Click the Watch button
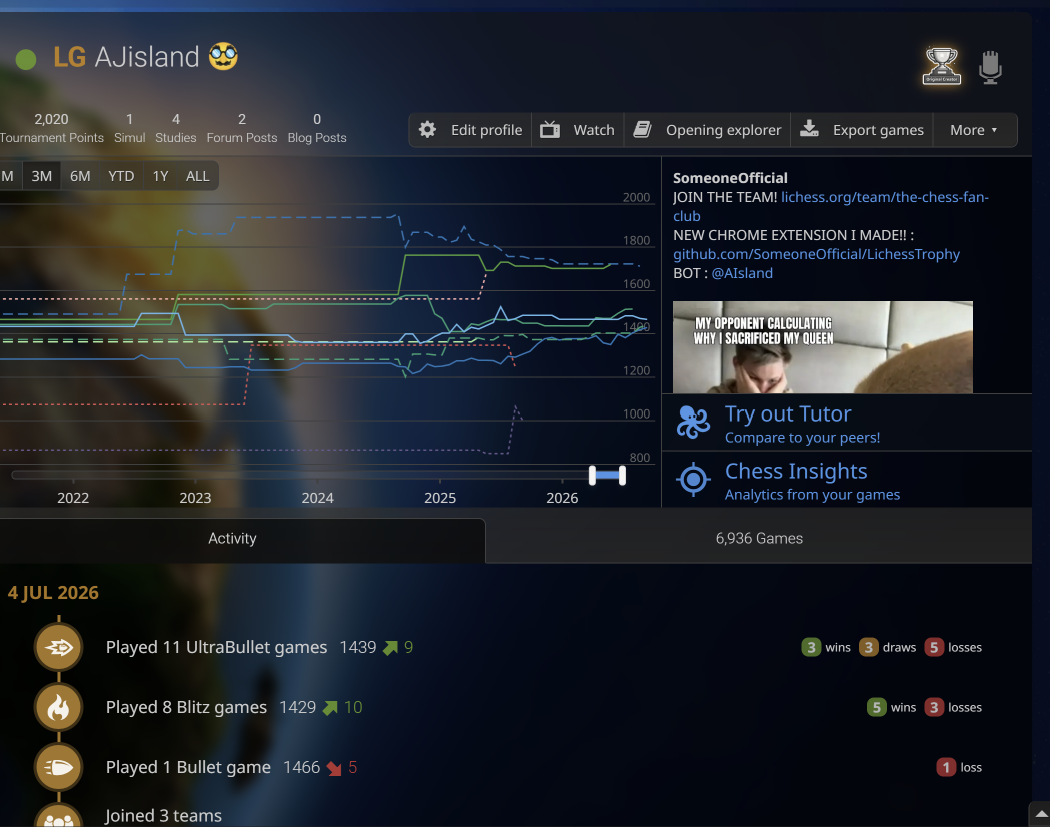 pyautogui.click(x=577, y=130)
